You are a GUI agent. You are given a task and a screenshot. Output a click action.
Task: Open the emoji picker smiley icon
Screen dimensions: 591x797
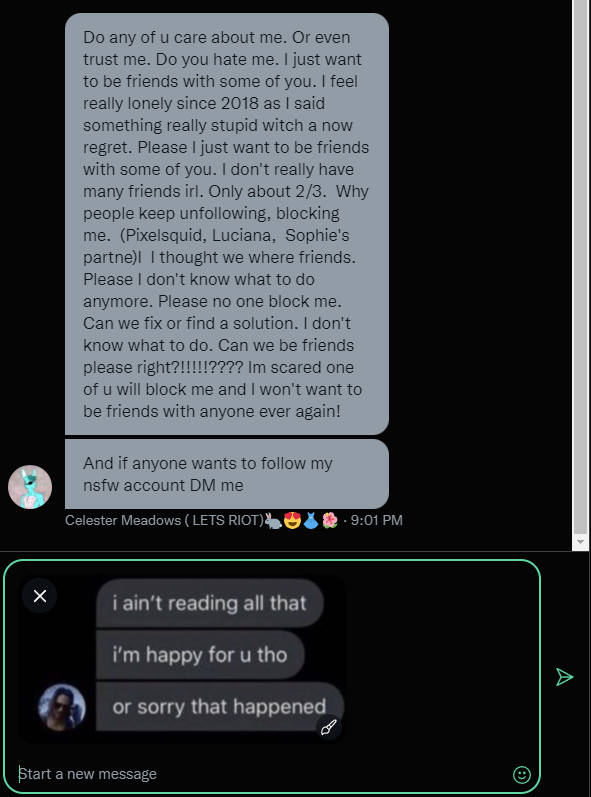[522, 774]
